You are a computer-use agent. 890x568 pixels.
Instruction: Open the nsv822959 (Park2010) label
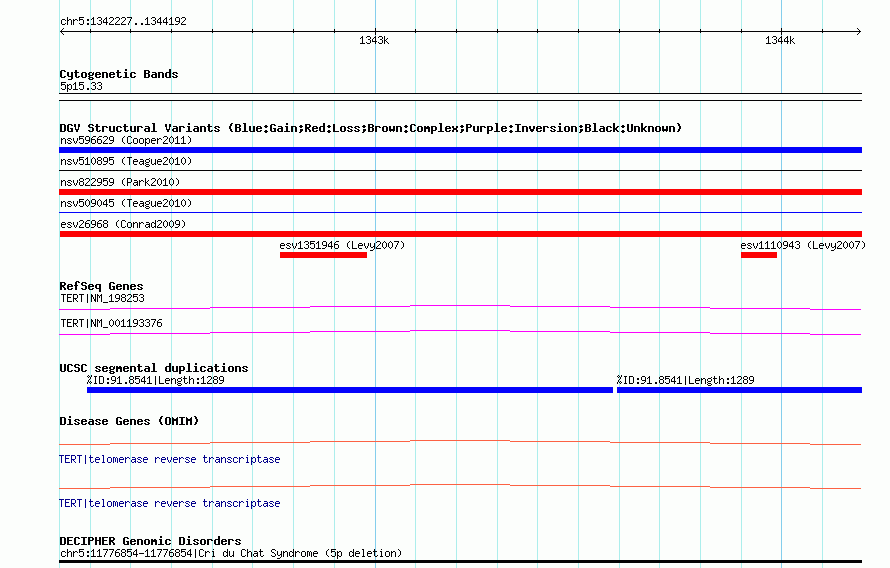[120, 182]
